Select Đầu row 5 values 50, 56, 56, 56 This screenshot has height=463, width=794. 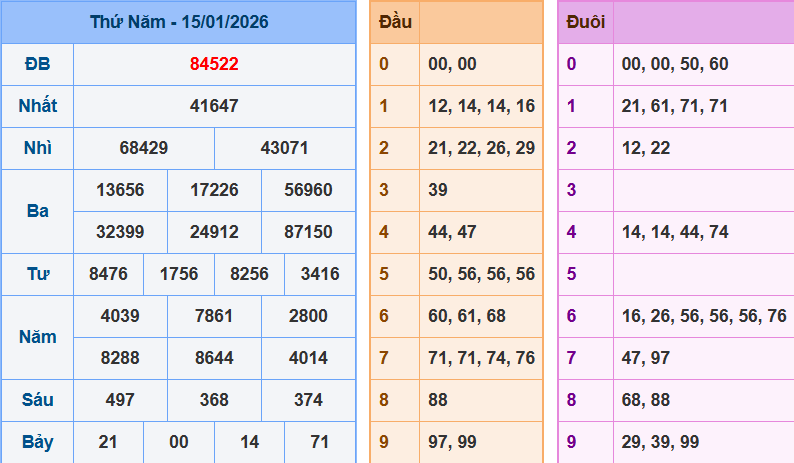[x=481, y=274]
